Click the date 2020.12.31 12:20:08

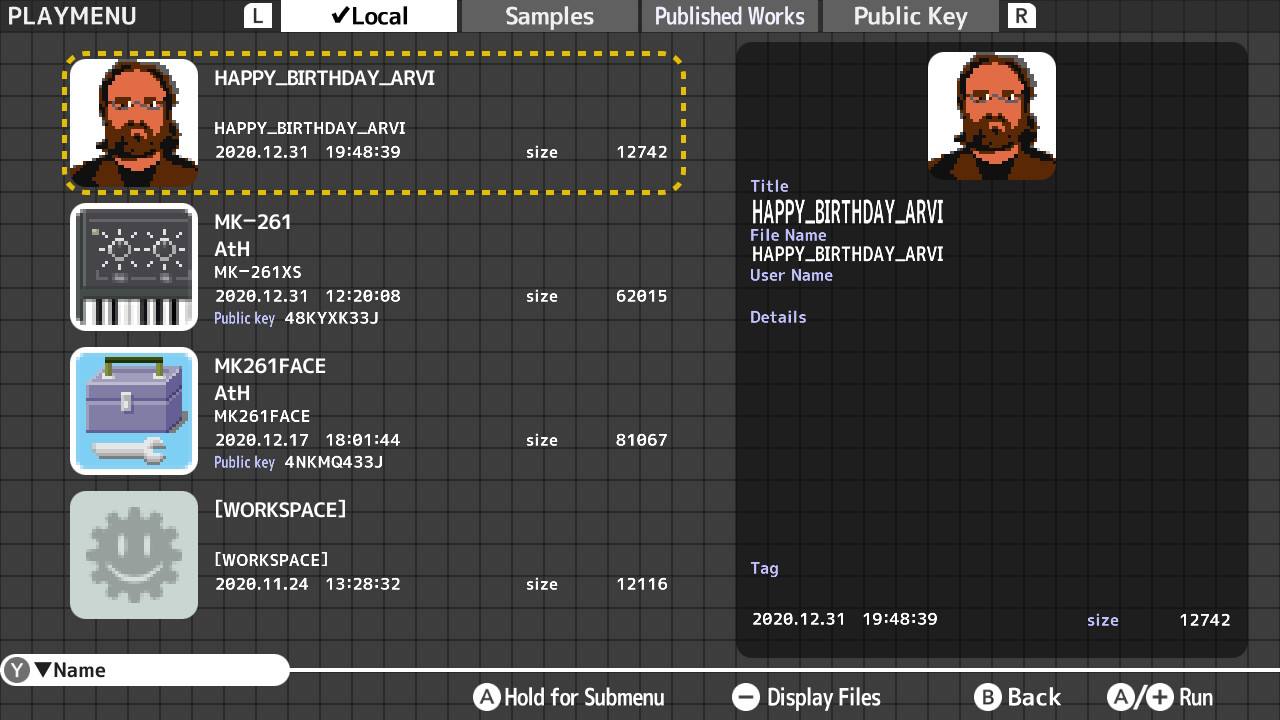pyautogui.click(x=308, y=296)
